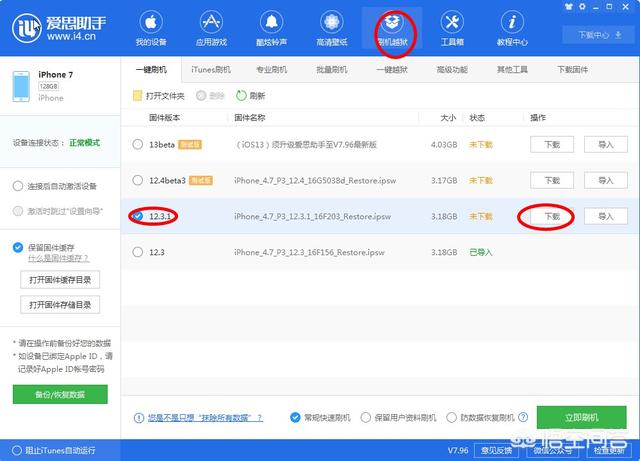Image resolution: width=640 pixels, height=461 pixels.
Task: Switch to 其他工具 tab
Action: [512, 70]
